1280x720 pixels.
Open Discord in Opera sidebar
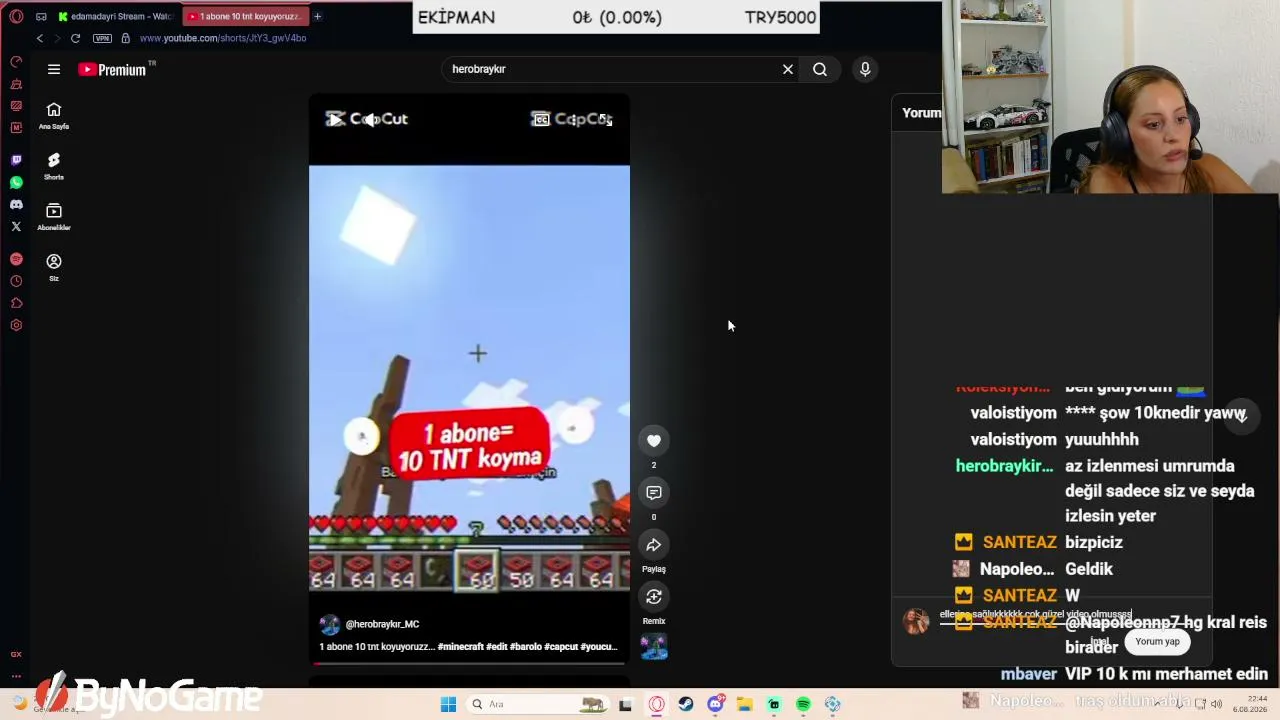click(16, 205)
